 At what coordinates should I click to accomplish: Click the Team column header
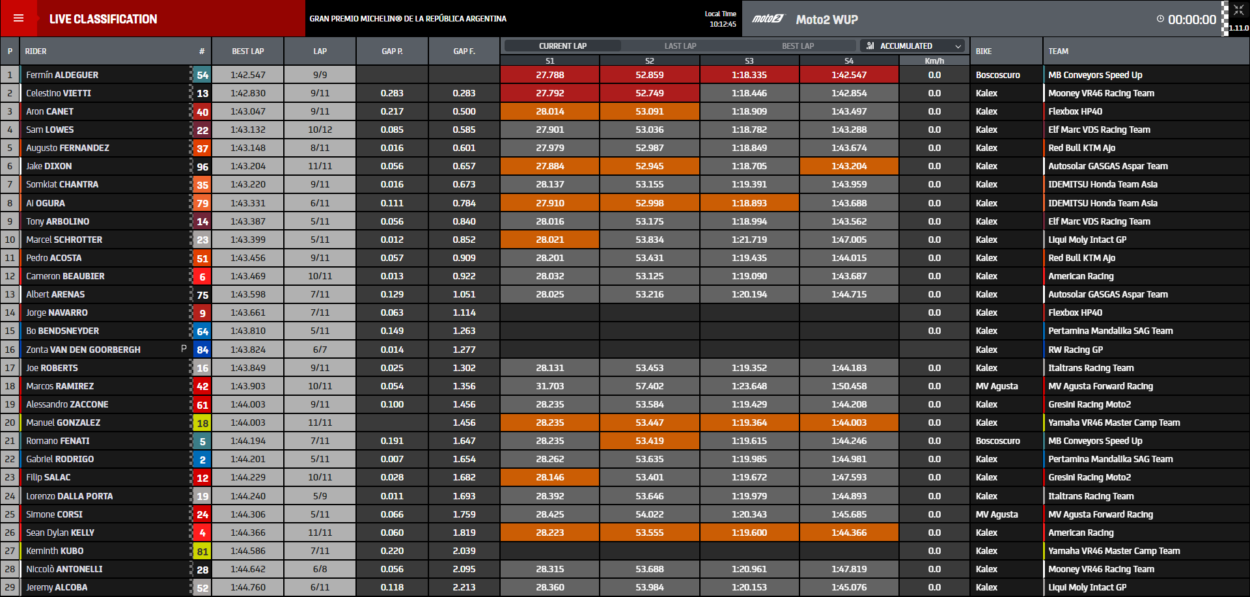coord(1146,51)
